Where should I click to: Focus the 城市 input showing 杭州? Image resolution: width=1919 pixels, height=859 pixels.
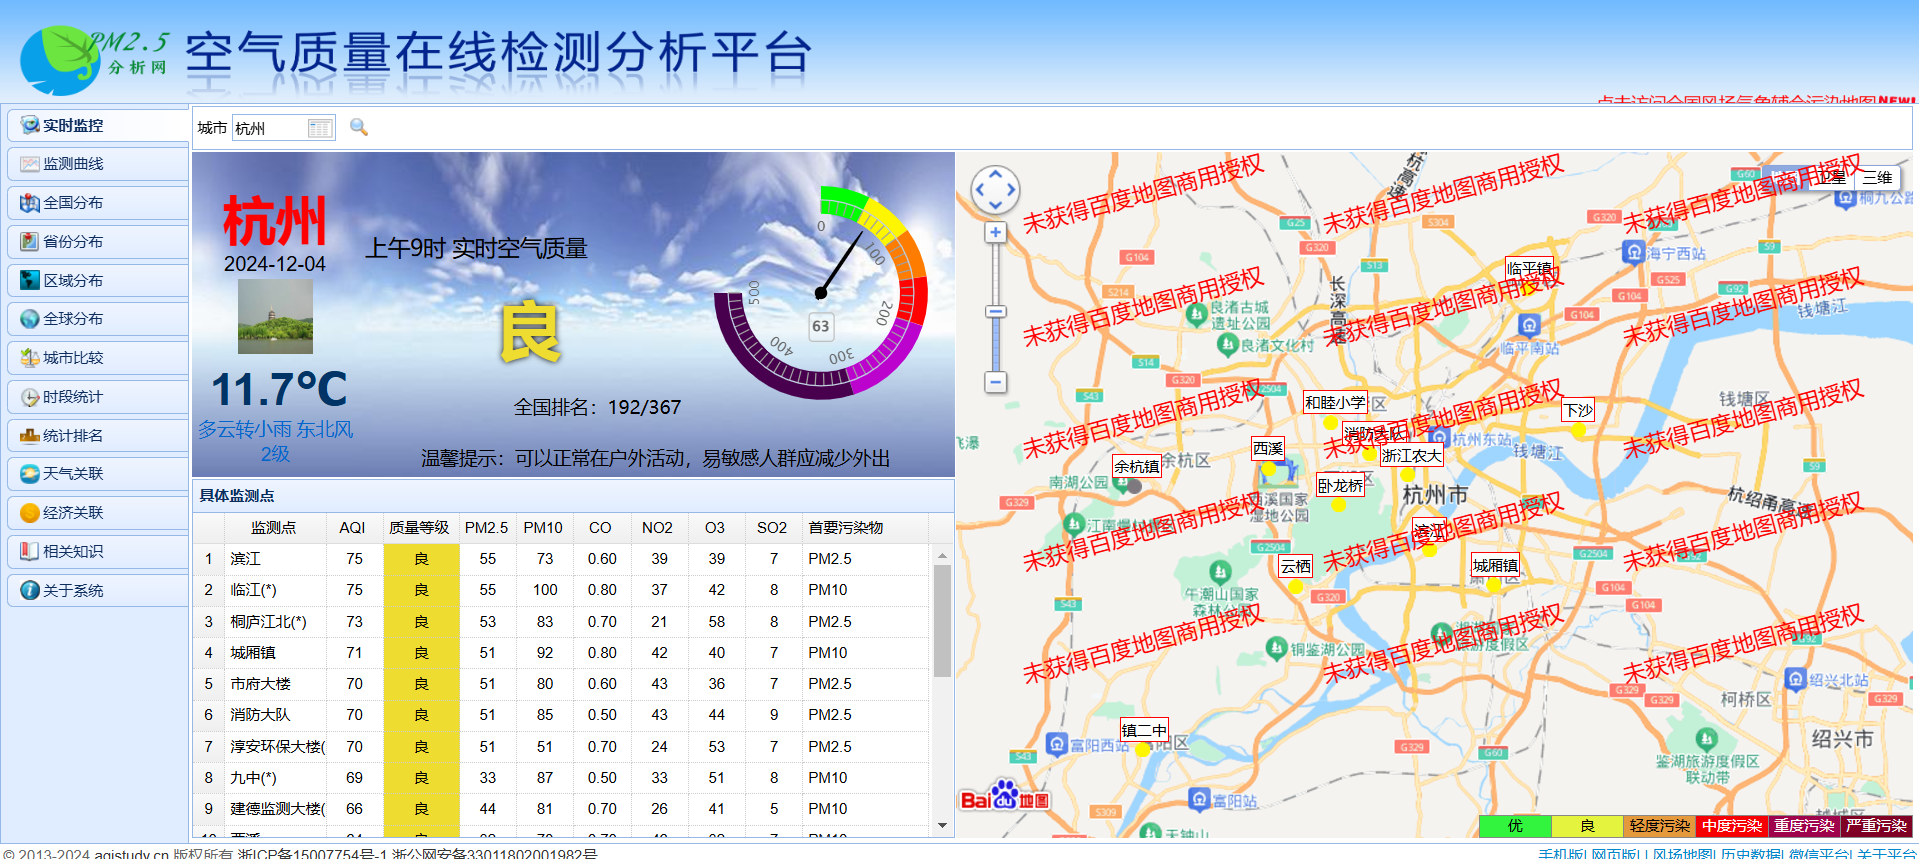[270, 128]
